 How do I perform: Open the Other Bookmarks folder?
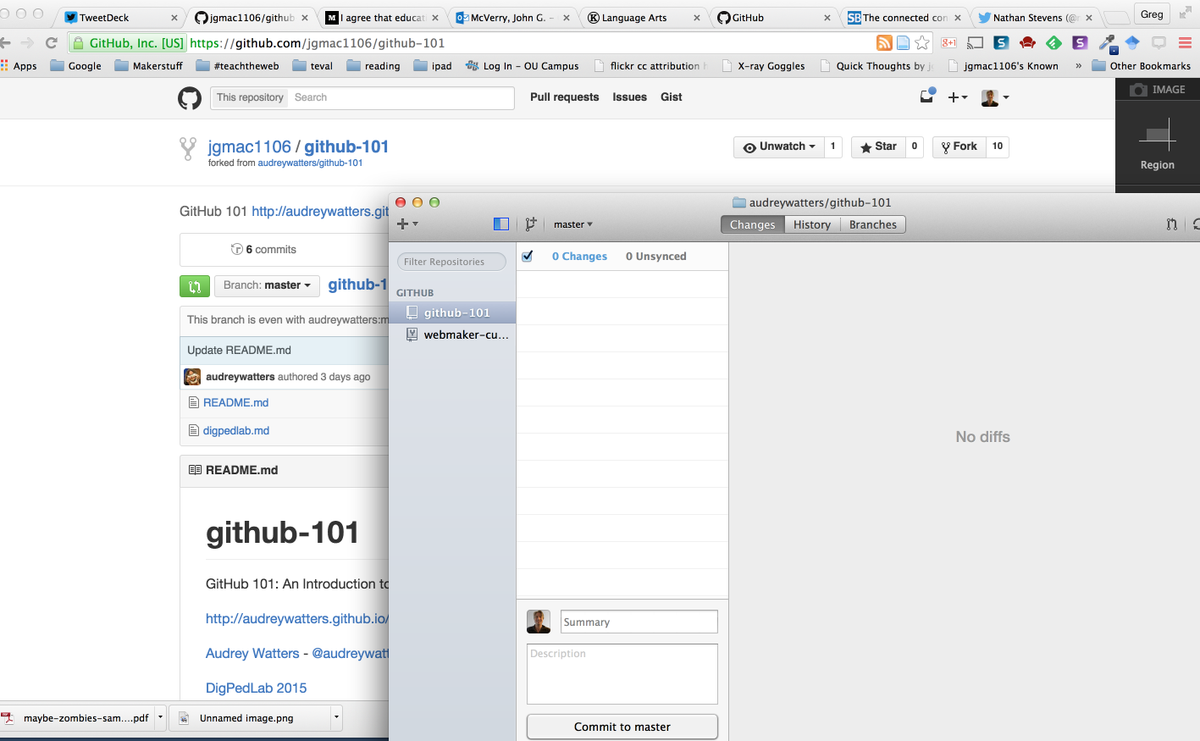point(1140,66)
